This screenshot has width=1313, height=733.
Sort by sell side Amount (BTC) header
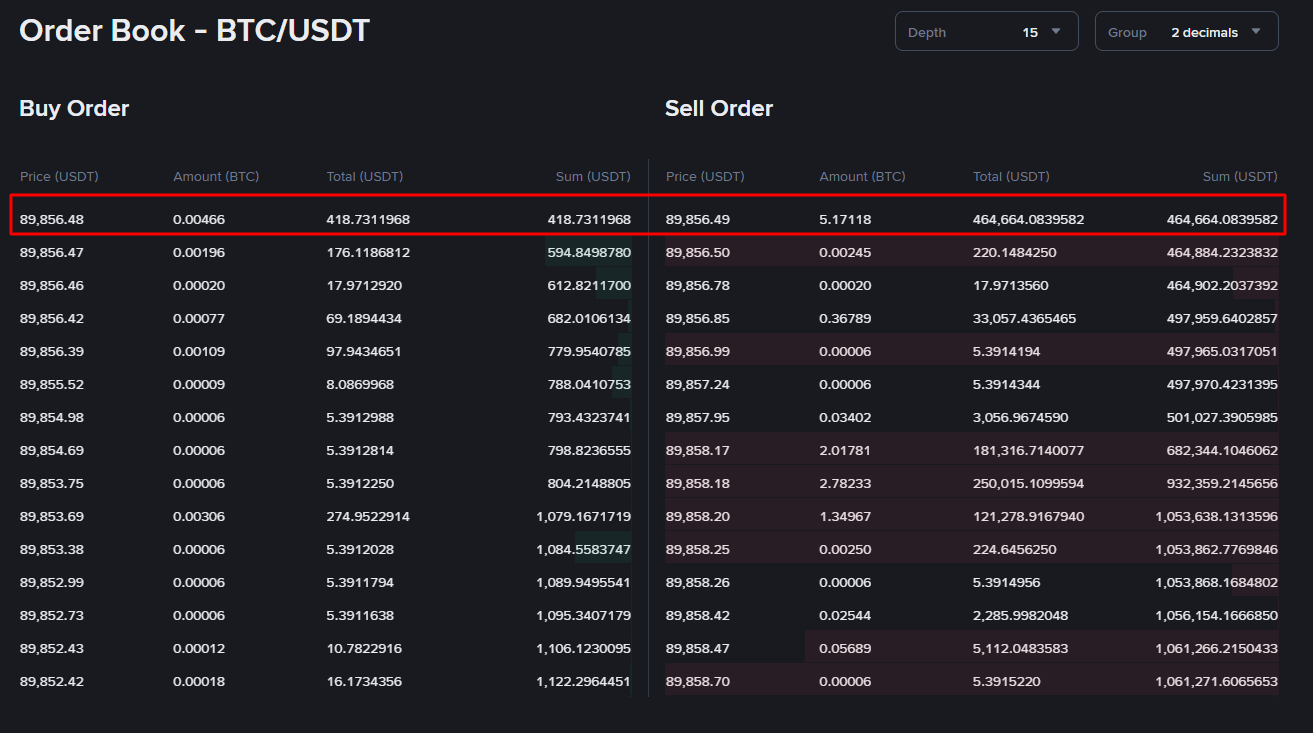861,176
